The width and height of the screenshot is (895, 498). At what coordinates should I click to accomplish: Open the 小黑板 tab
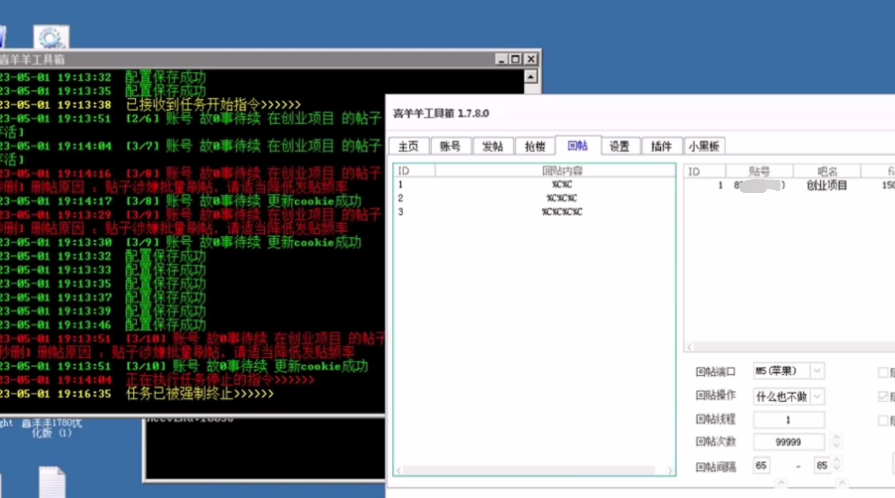pos(705,146)
